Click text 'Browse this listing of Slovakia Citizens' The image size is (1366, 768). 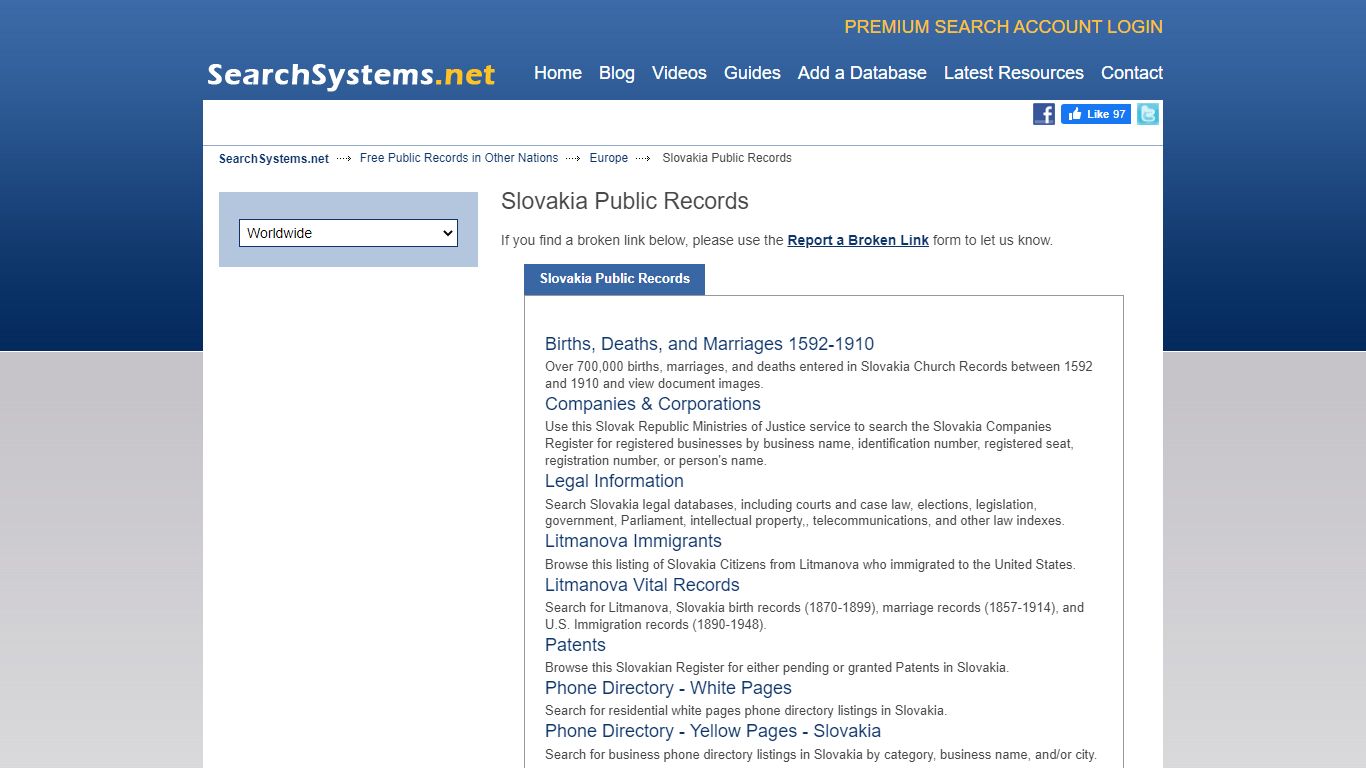(x=664, y=564)
